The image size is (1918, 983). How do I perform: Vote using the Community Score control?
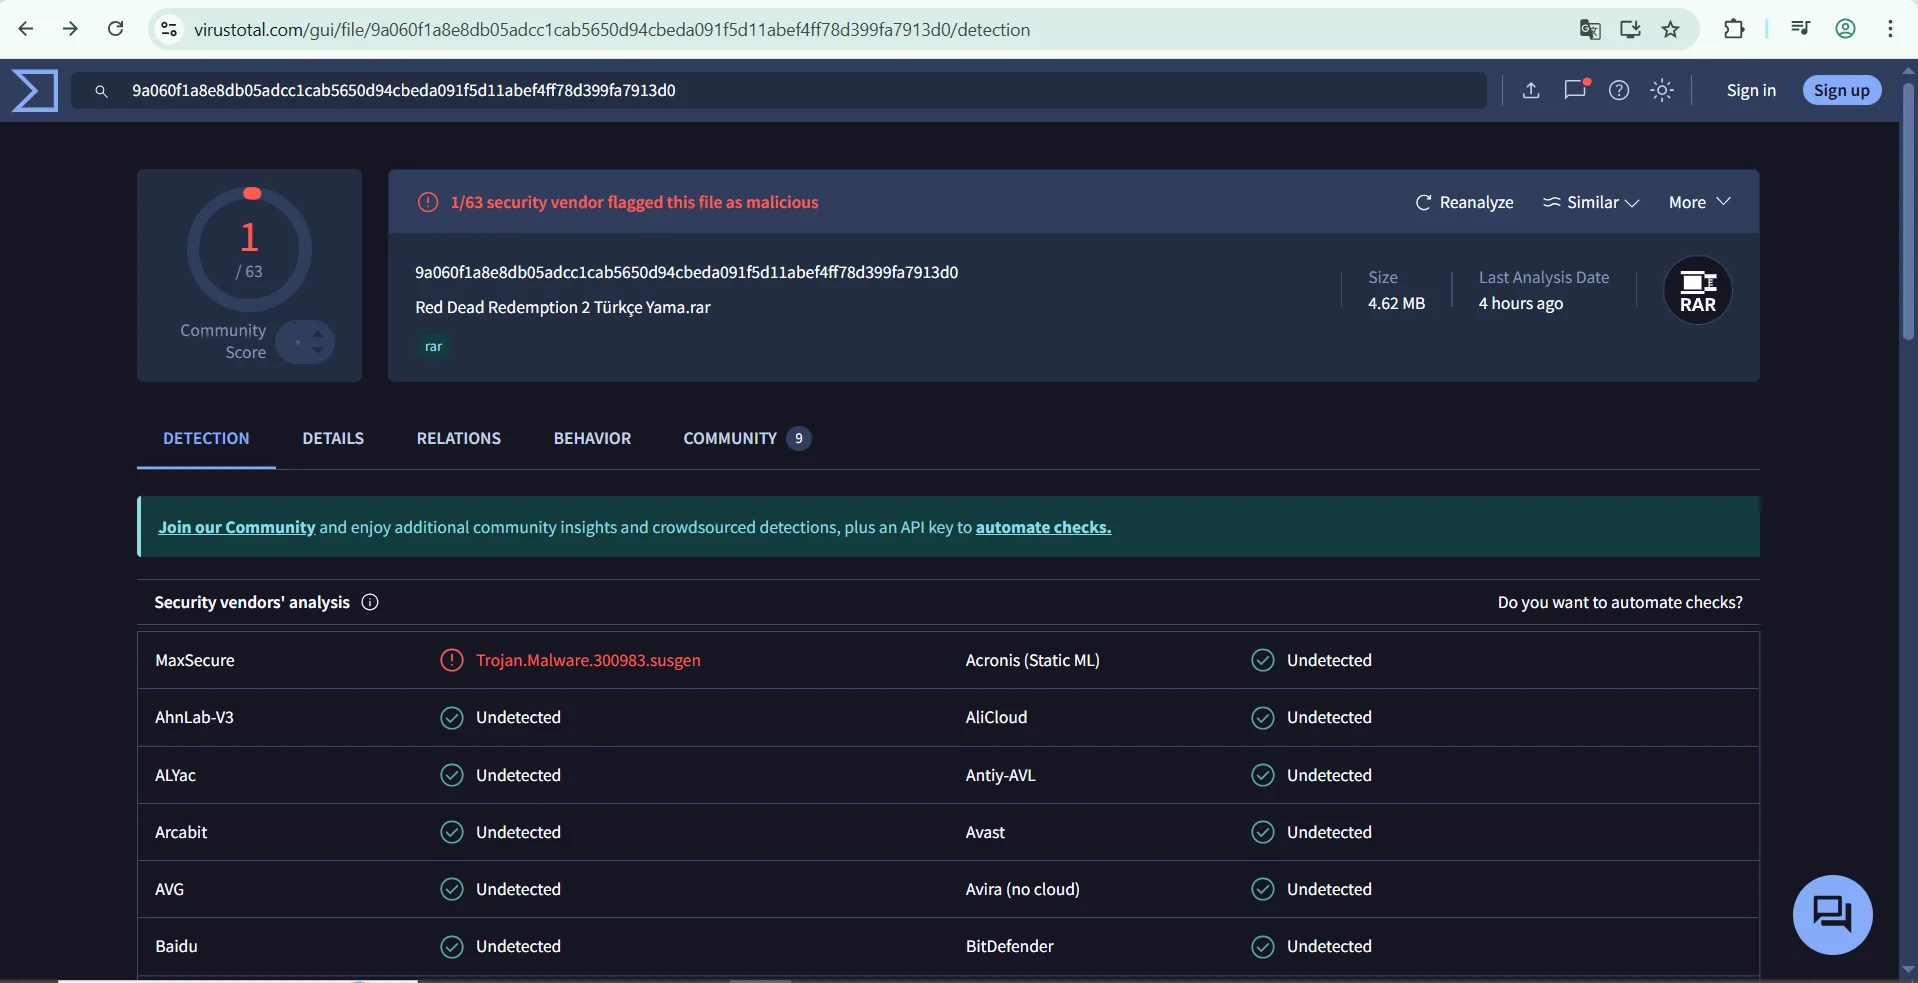tap(305, 342)
